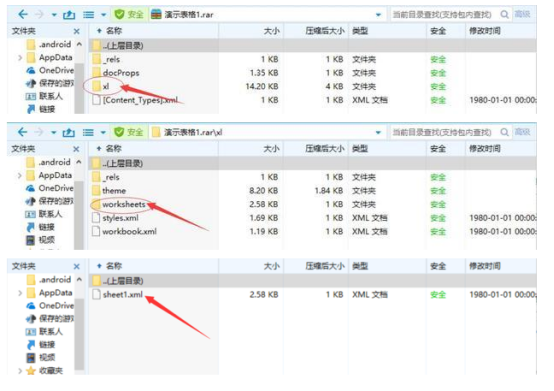The image size is (554, 391).
Task: Open view mode dropdown in 演示表格1.rar root window
Action: click(104, 15)
